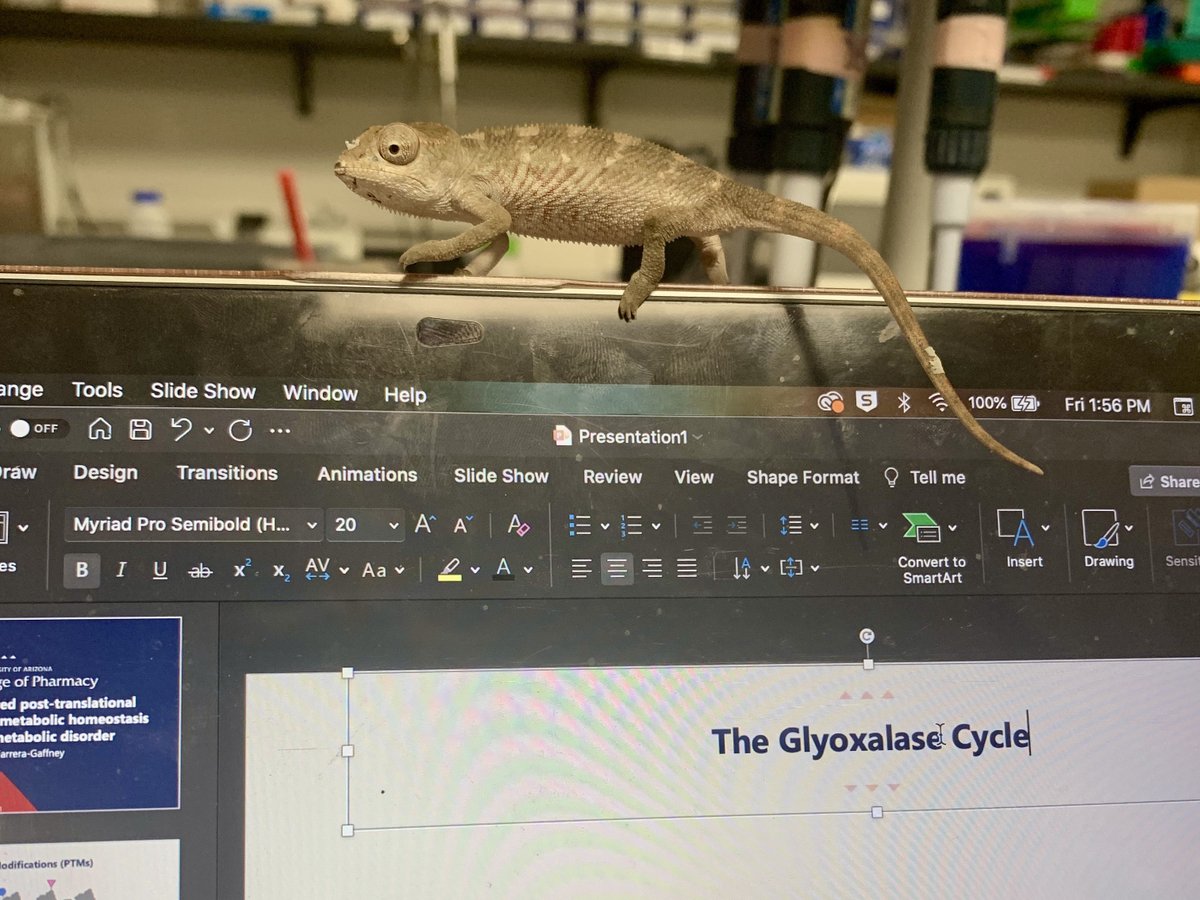Expand the bullets style dropdown arrow
The image size is (1200, 900).
pos(605,526)
